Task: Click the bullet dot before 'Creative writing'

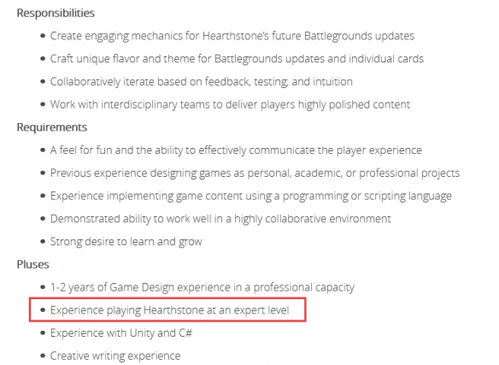Action: pyautogui.click(x=42, y=356)
